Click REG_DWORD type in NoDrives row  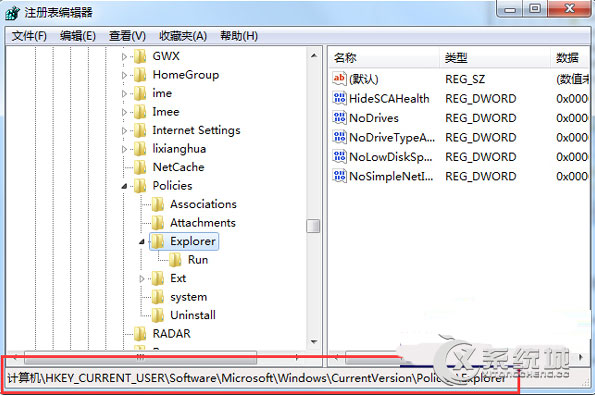click(x=480, y=118)
